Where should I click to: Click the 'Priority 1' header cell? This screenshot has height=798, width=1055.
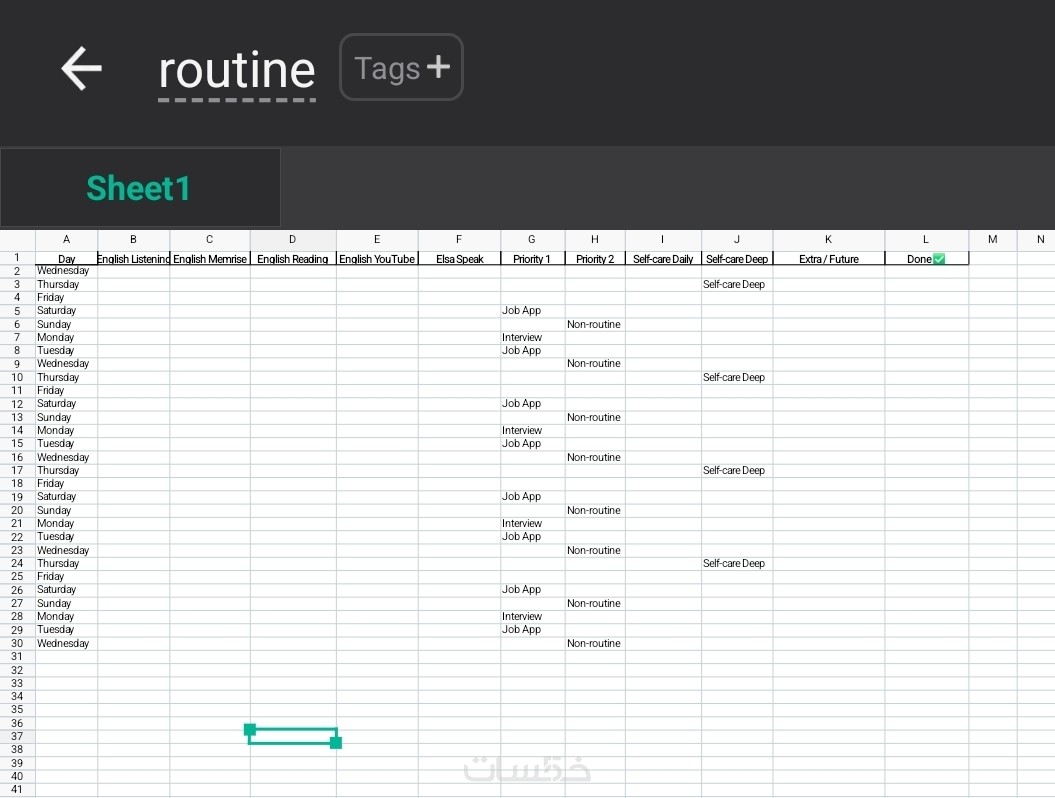click(532, 258)
